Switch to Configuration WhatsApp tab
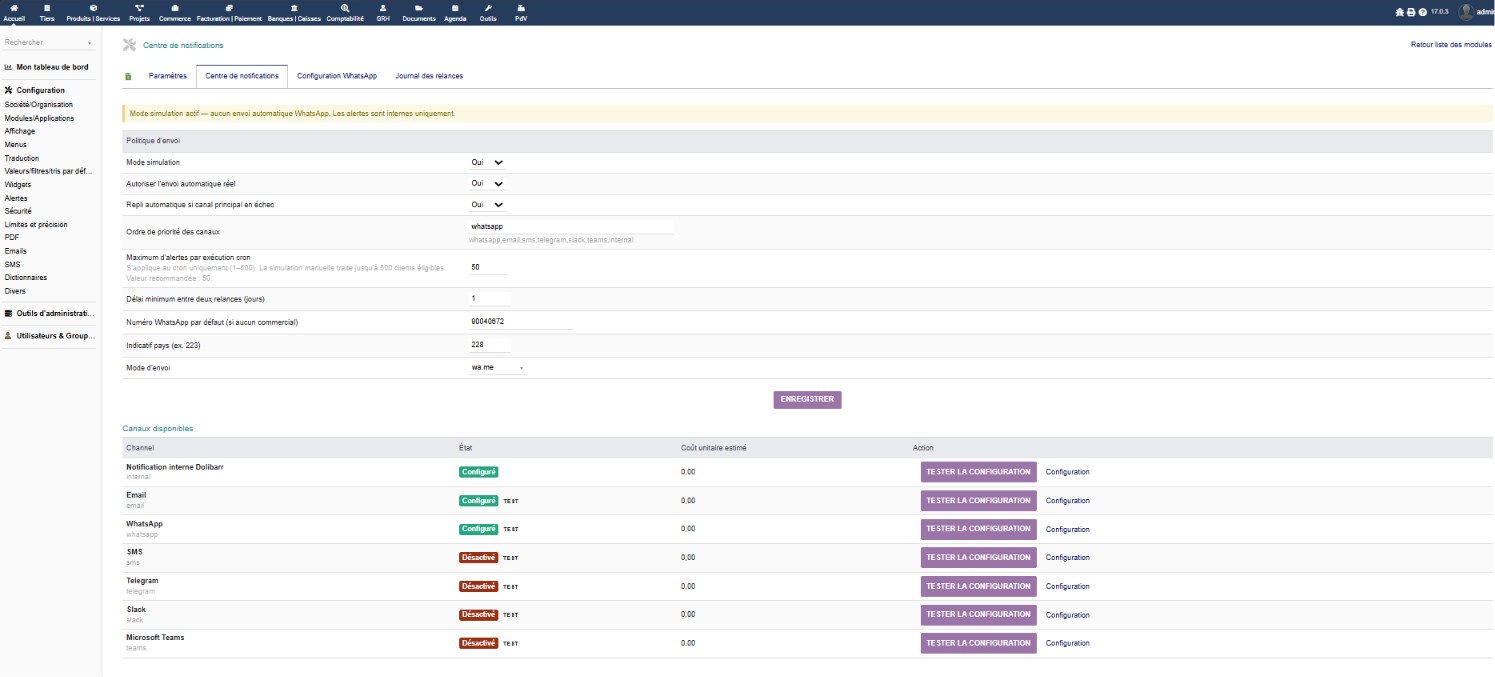This screenshot has height=677, width=1495. (x=337, y=76)
